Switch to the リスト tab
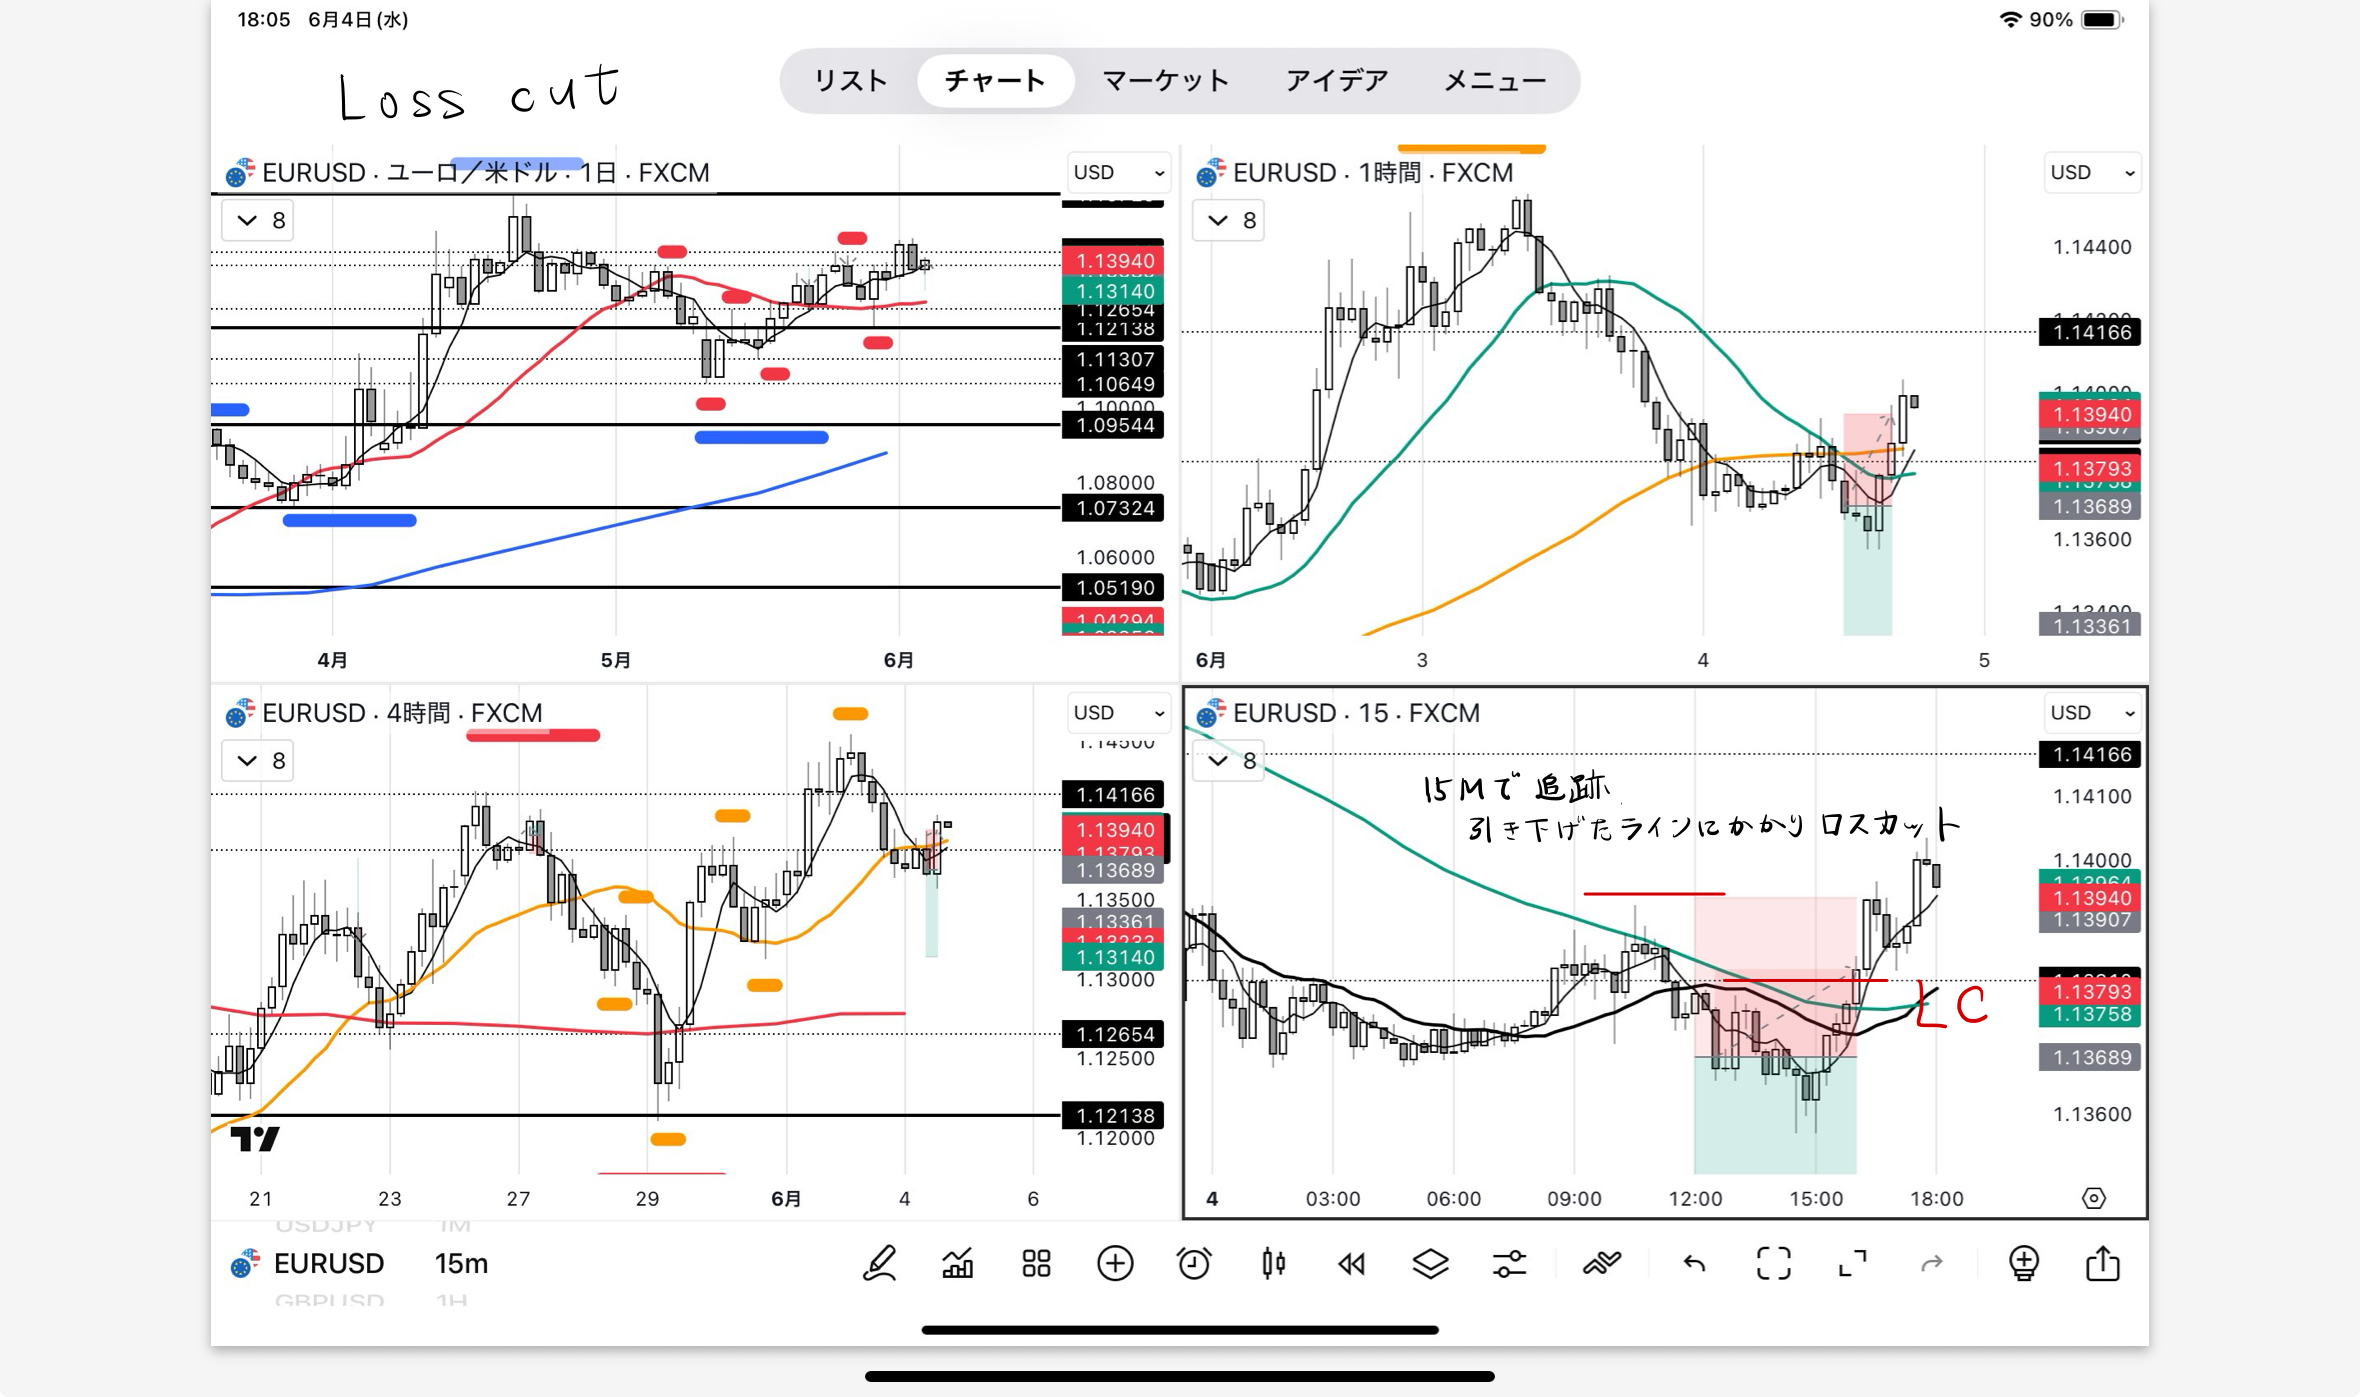The width and height of the screenshot is (2360, 1397). 850,81
